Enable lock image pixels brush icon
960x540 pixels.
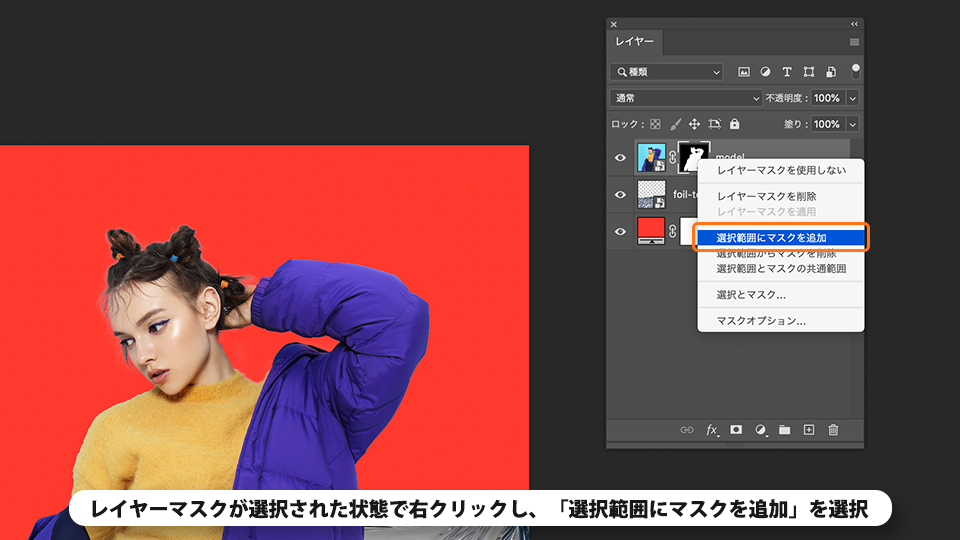point(675,124)
